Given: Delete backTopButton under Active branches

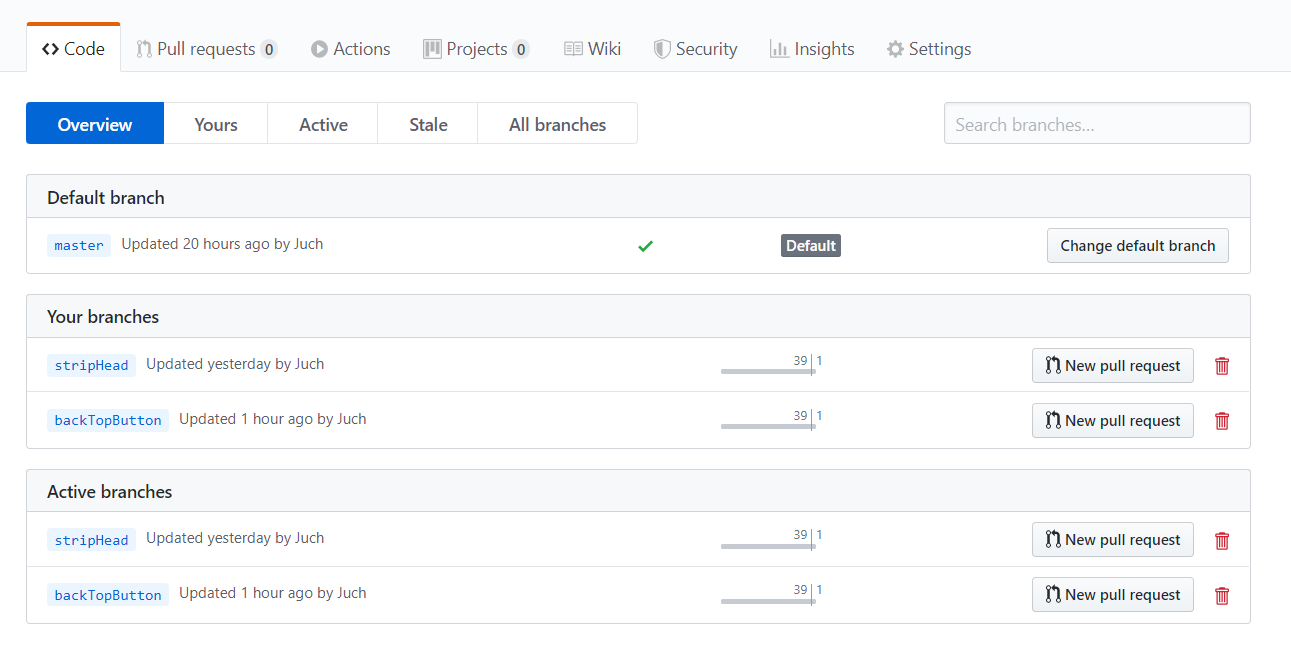Looking at the screenshot, I should (1221, 596).
